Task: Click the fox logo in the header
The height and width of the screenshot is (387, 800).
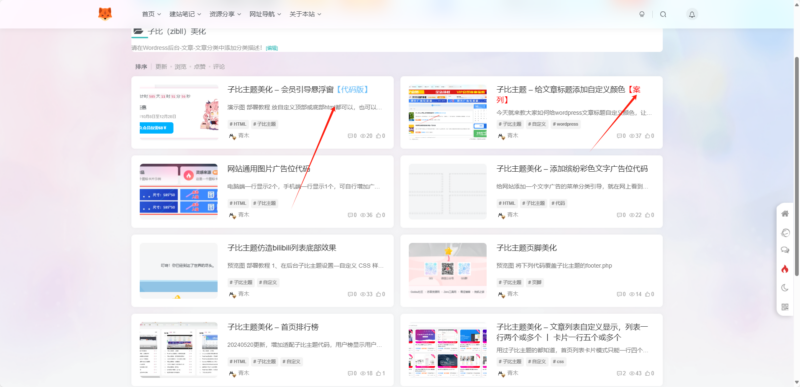Action: [x=105, y=14]
